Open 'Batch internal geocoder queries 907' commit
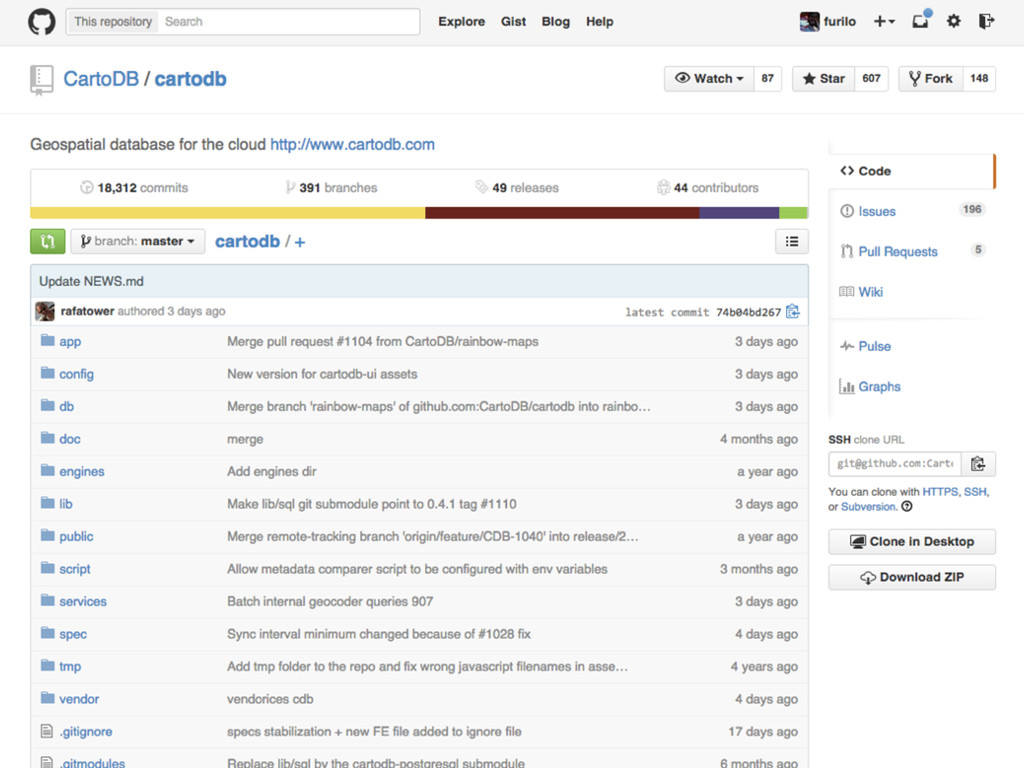 click(330, 601)
